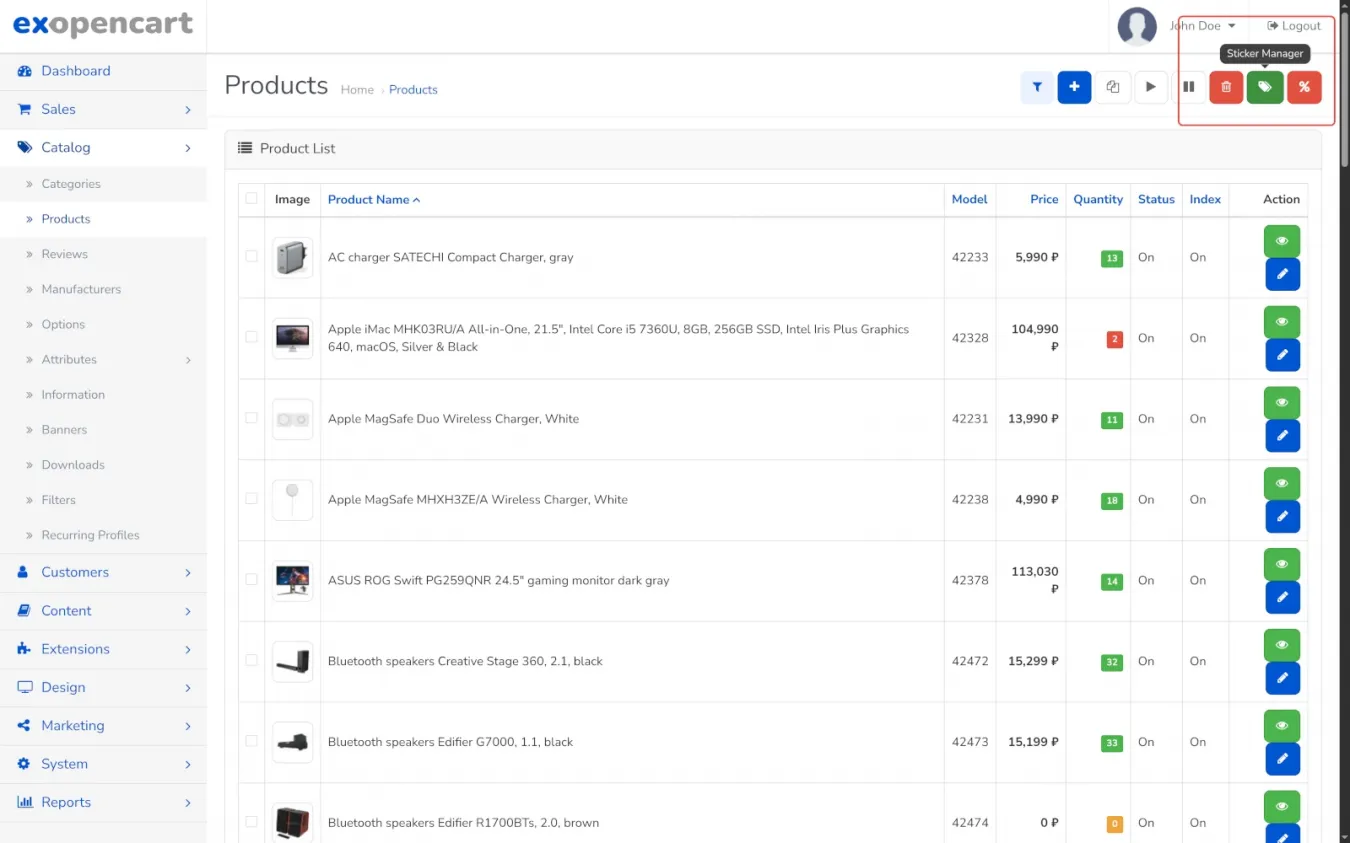Go to the Dashboard menu item
Screen dimensions: 1350x843
click(76, 71)
